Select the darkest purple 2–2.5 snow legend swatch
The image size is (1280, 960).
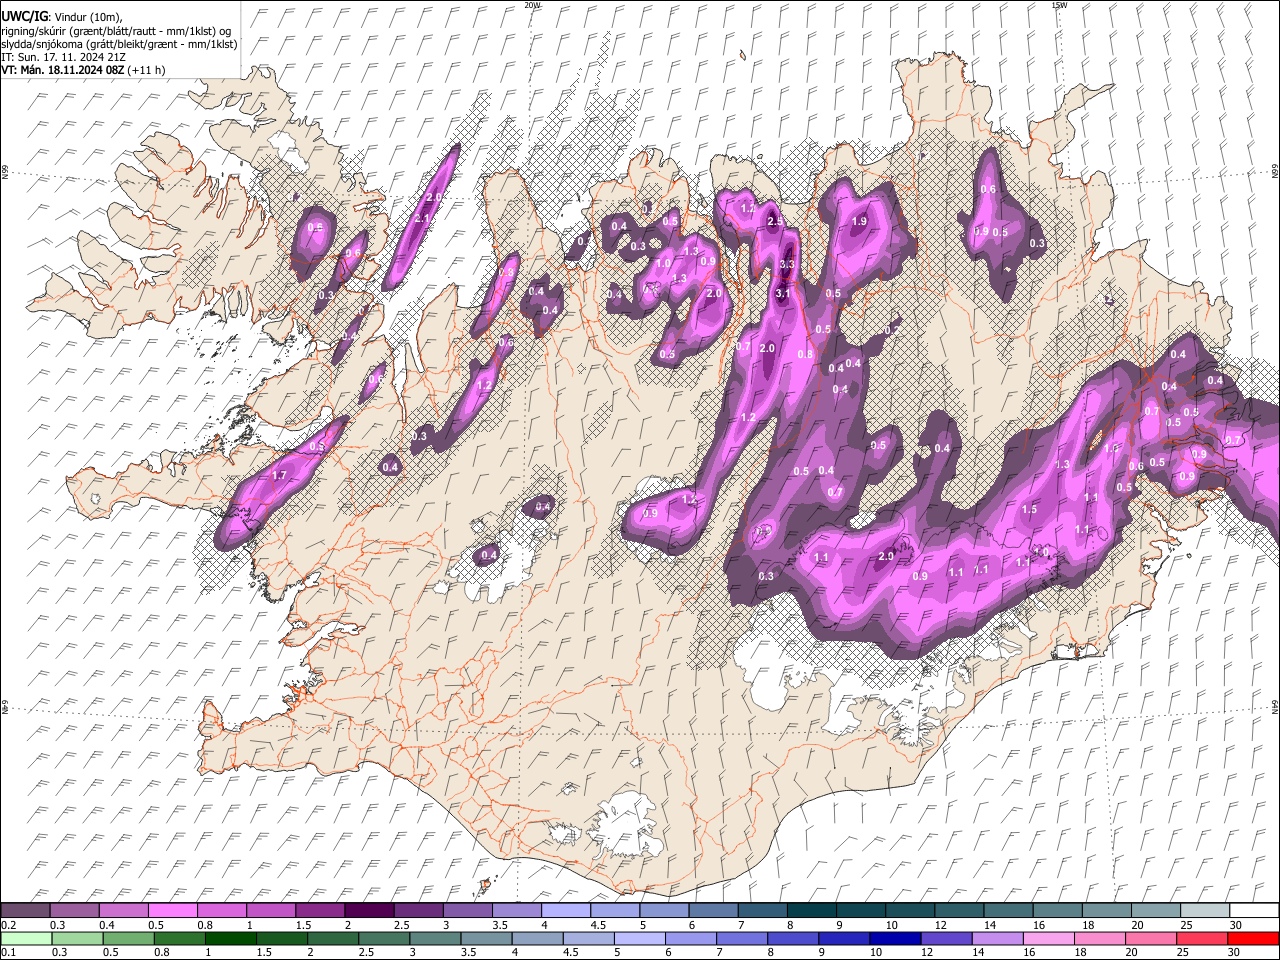pyautogui.click(x=368, y=910)
